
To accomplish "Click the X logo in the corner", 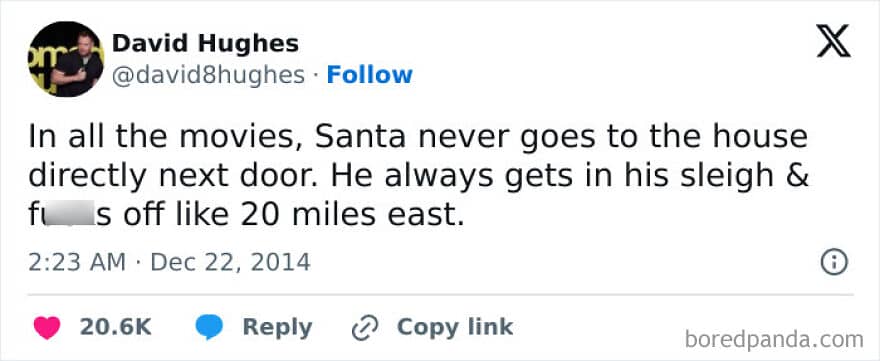I will click(833, 44).
